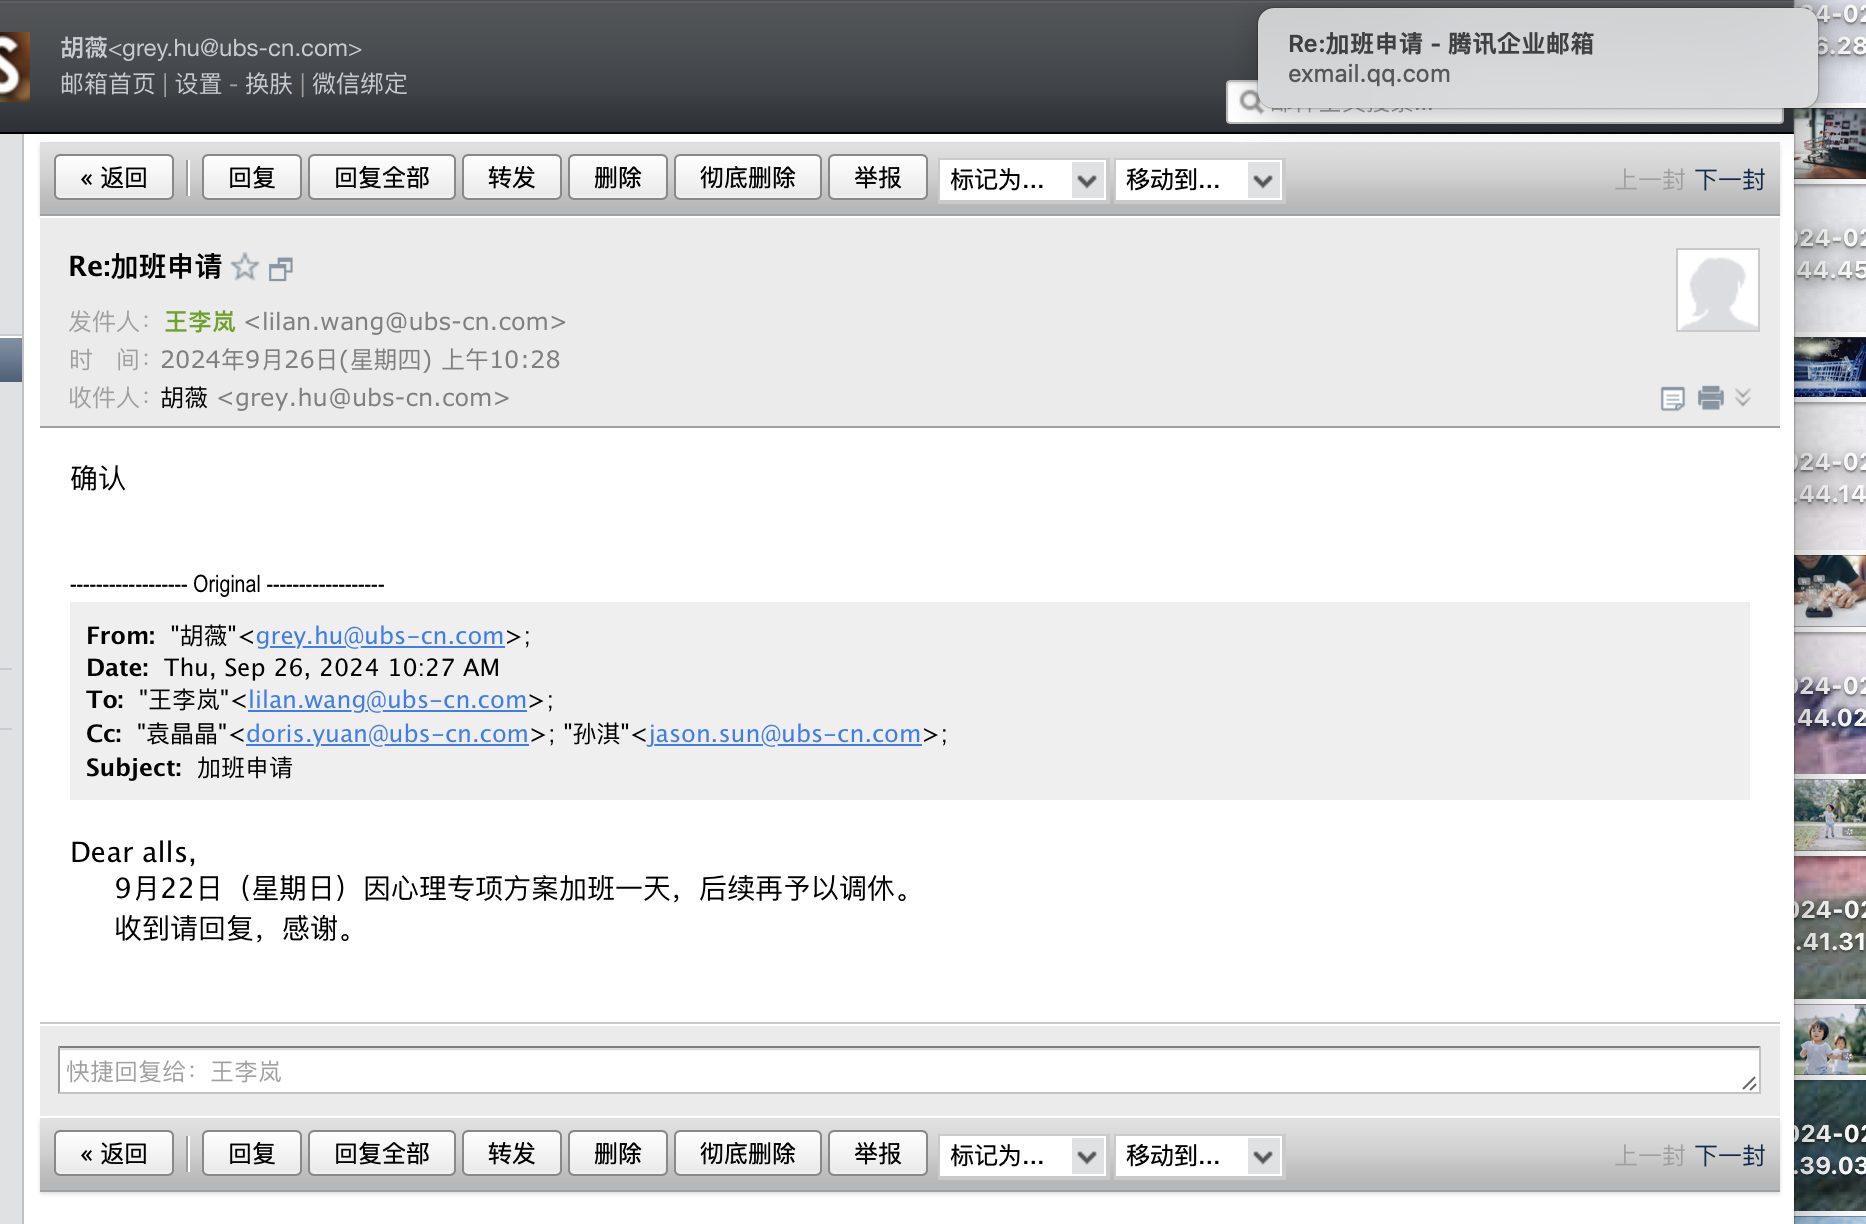Click the top 回复 button

pos(251,178)
